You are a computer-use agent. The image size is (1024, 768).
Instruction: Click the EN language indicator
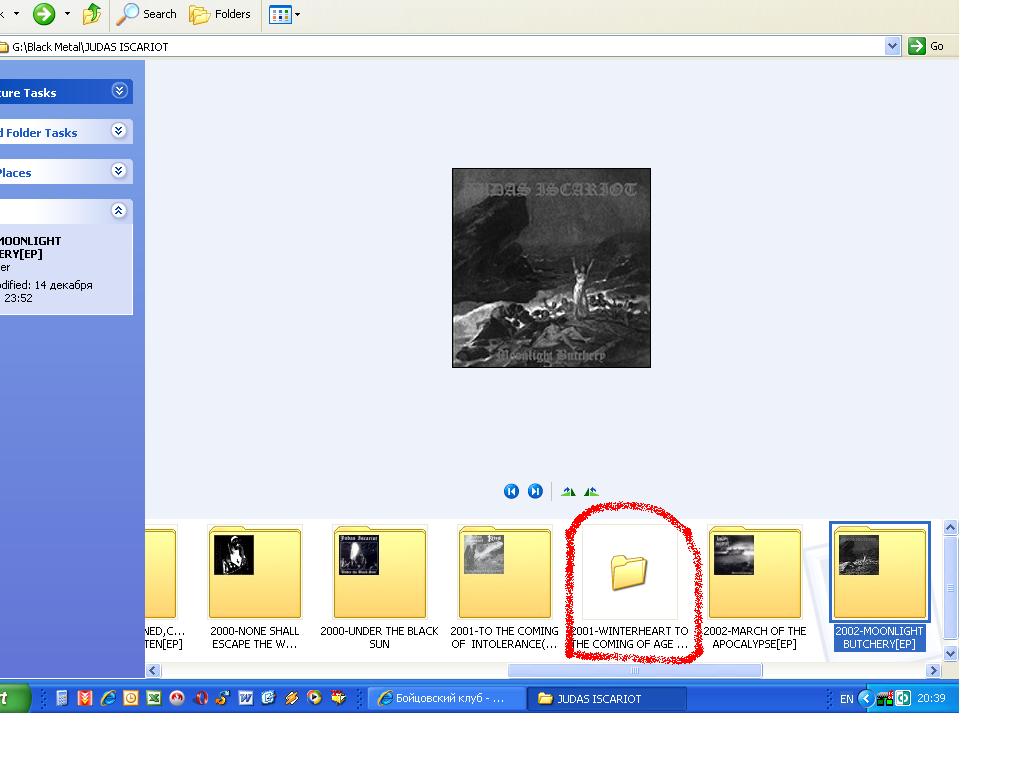(846, 699)
